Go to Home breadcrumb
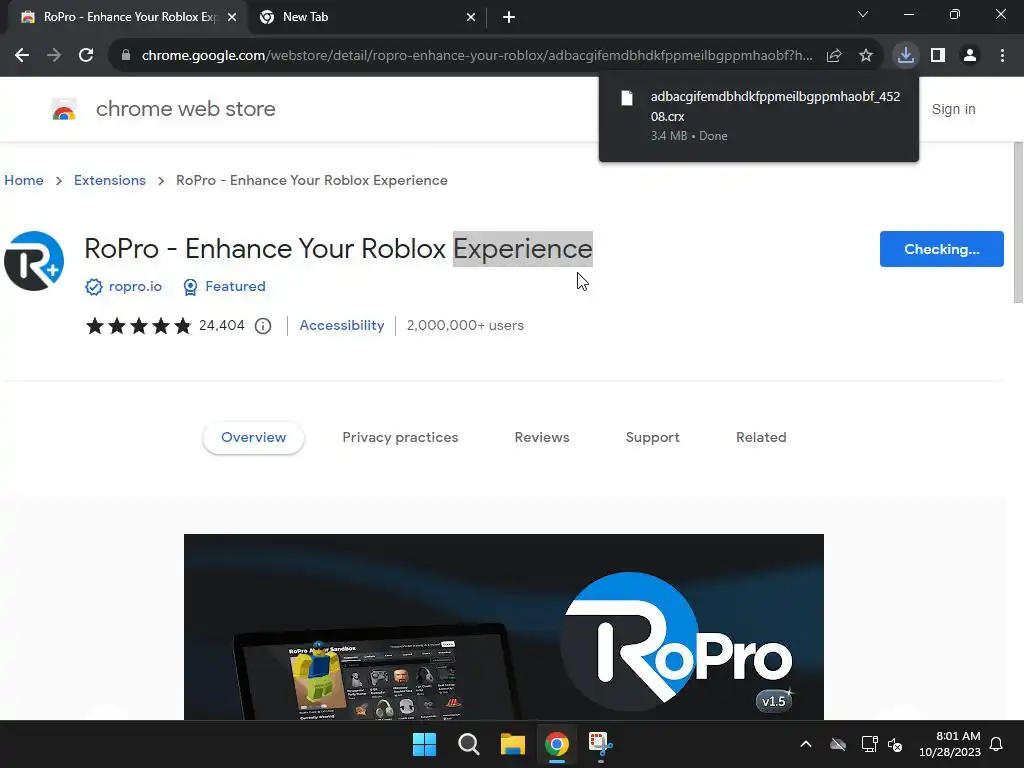This screenshot has width=1024, height=768. click(x=24, y=180)
